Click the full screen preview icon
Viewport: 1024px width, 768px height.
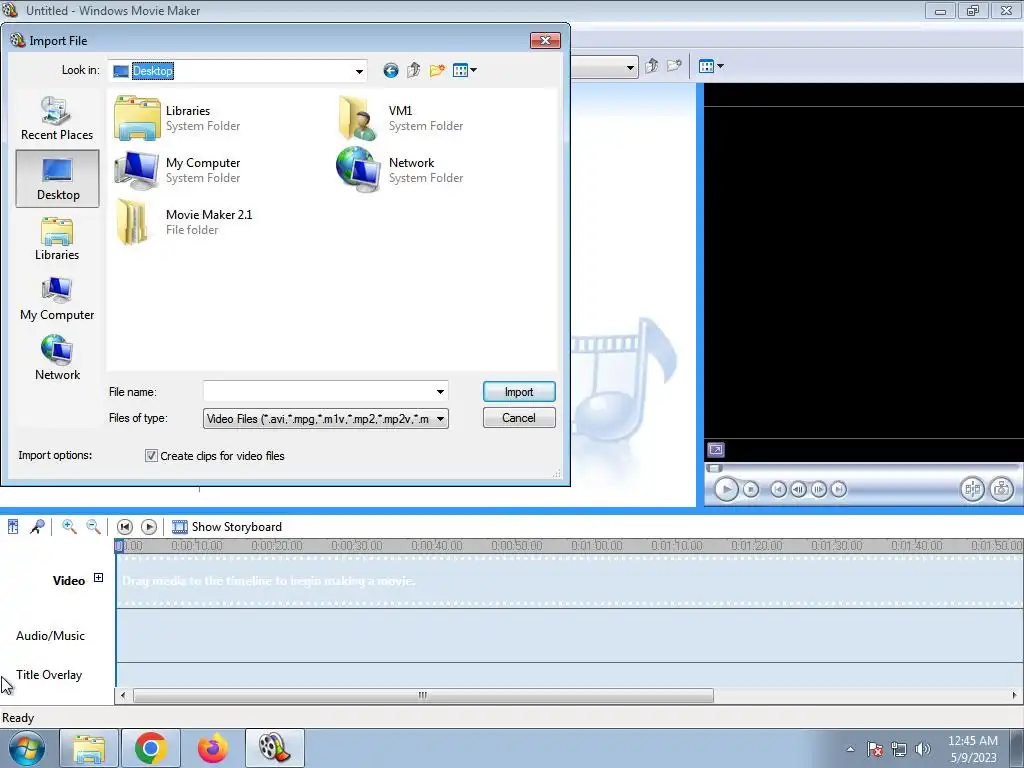click(716, 450)
